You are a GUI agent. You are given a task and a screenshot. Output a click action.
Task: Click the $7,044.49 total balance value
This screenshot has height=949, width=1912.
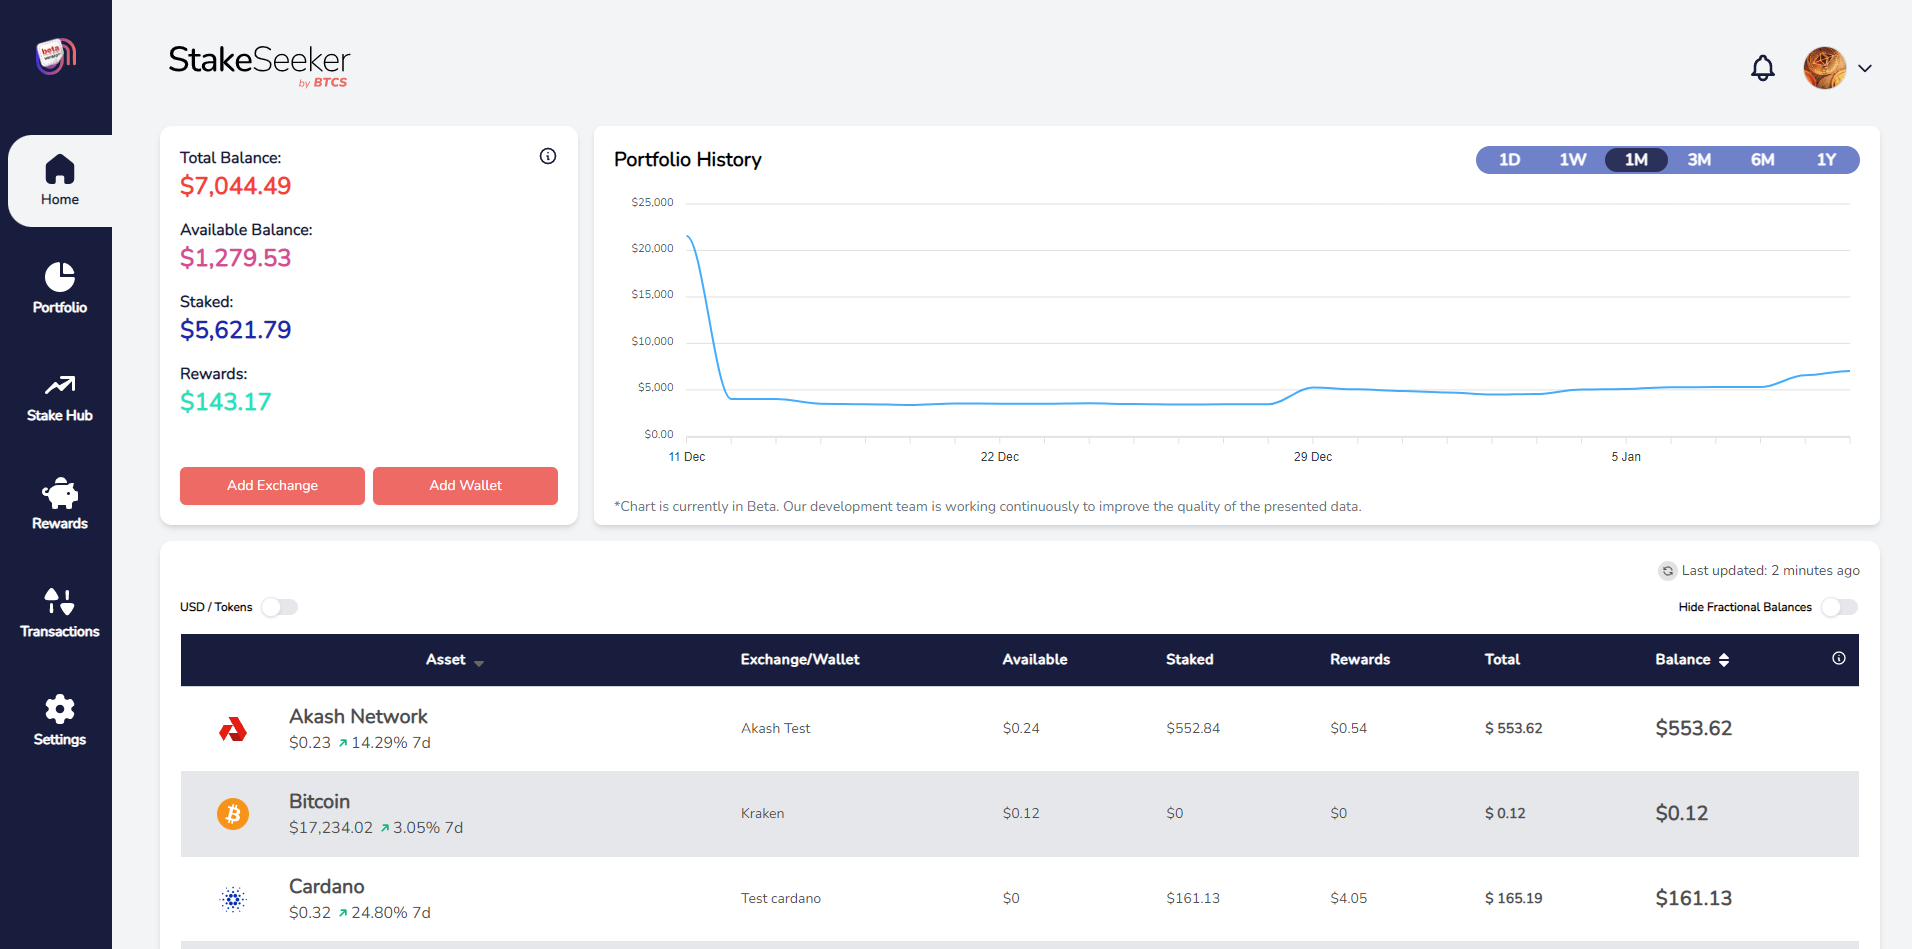coord(235,186)
